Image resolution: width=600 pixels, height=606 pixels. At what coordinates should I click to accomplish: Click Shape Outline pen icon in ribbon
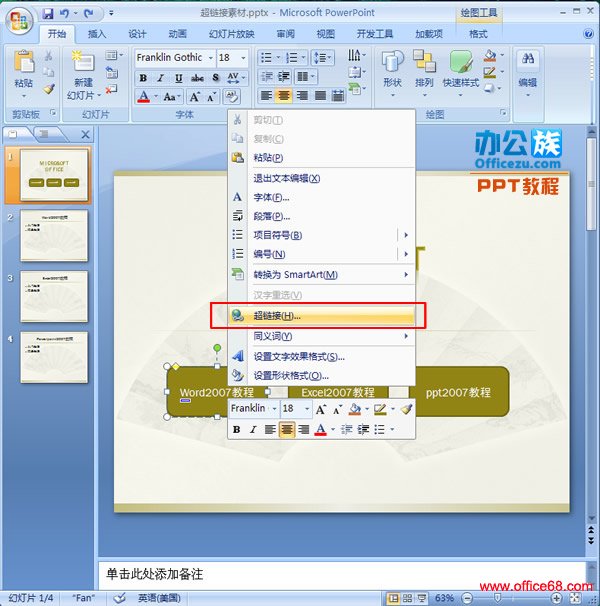[x=489, y=72]
